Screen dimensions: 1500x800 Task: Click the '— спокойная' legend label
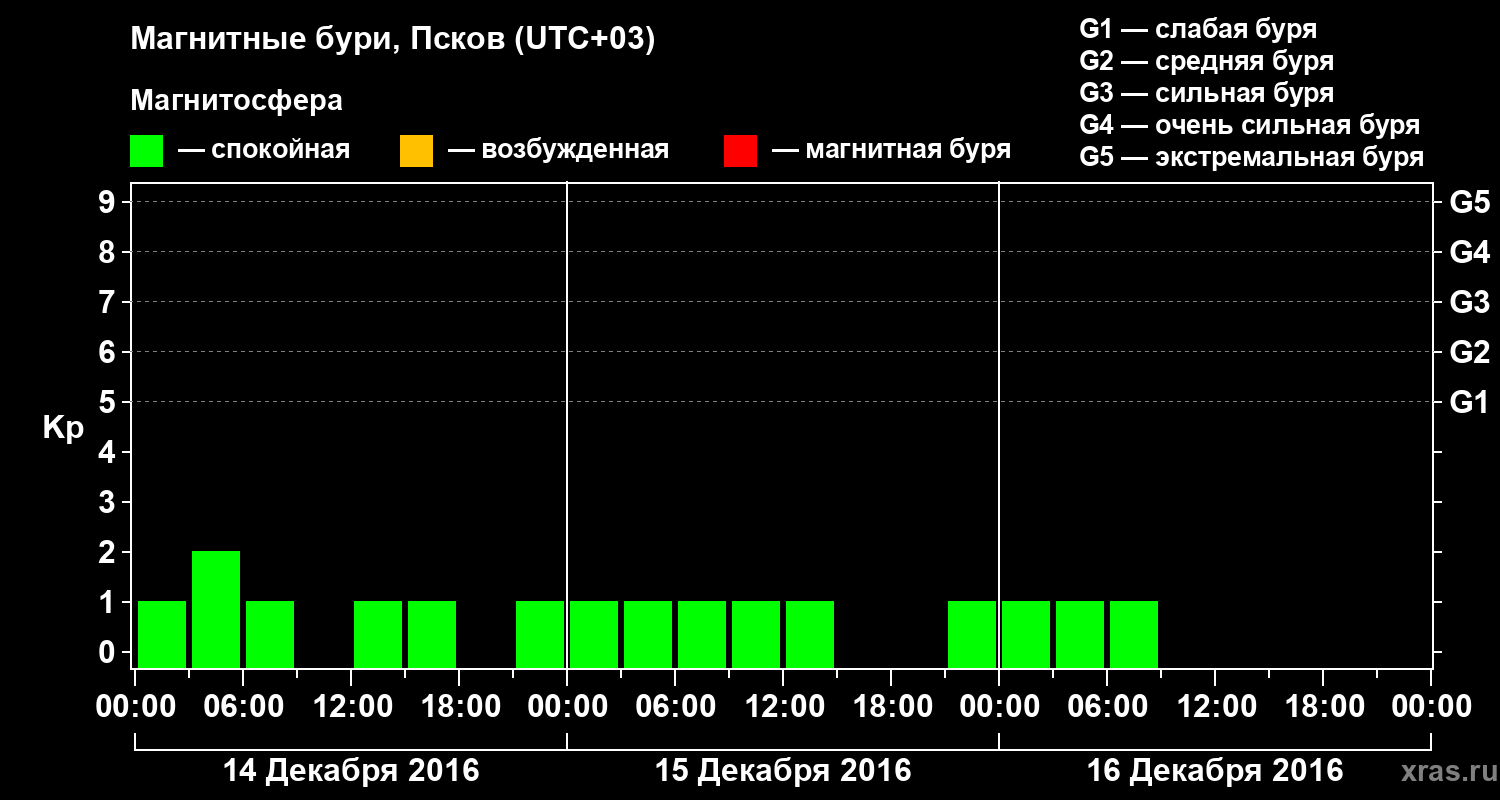pyautogui.click(x=264, y=151)
